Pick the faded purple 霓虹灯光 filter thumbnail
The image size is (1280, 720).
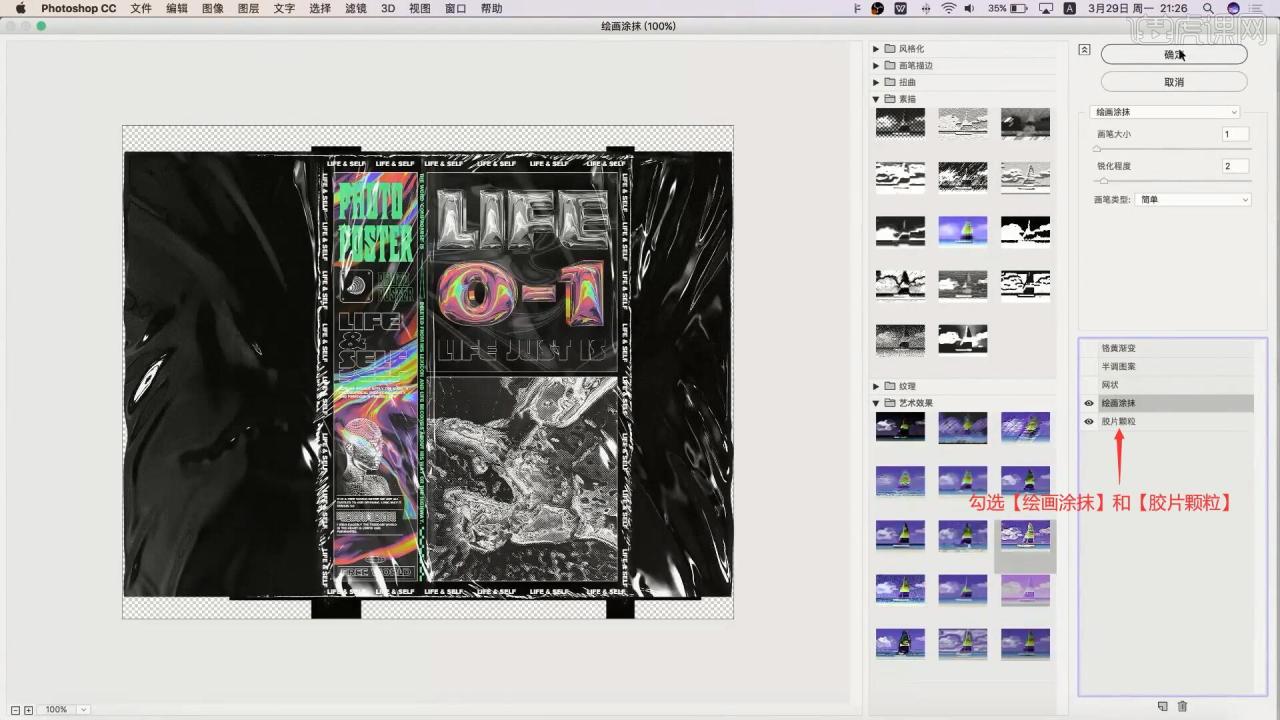click(x=1025, y=589)
